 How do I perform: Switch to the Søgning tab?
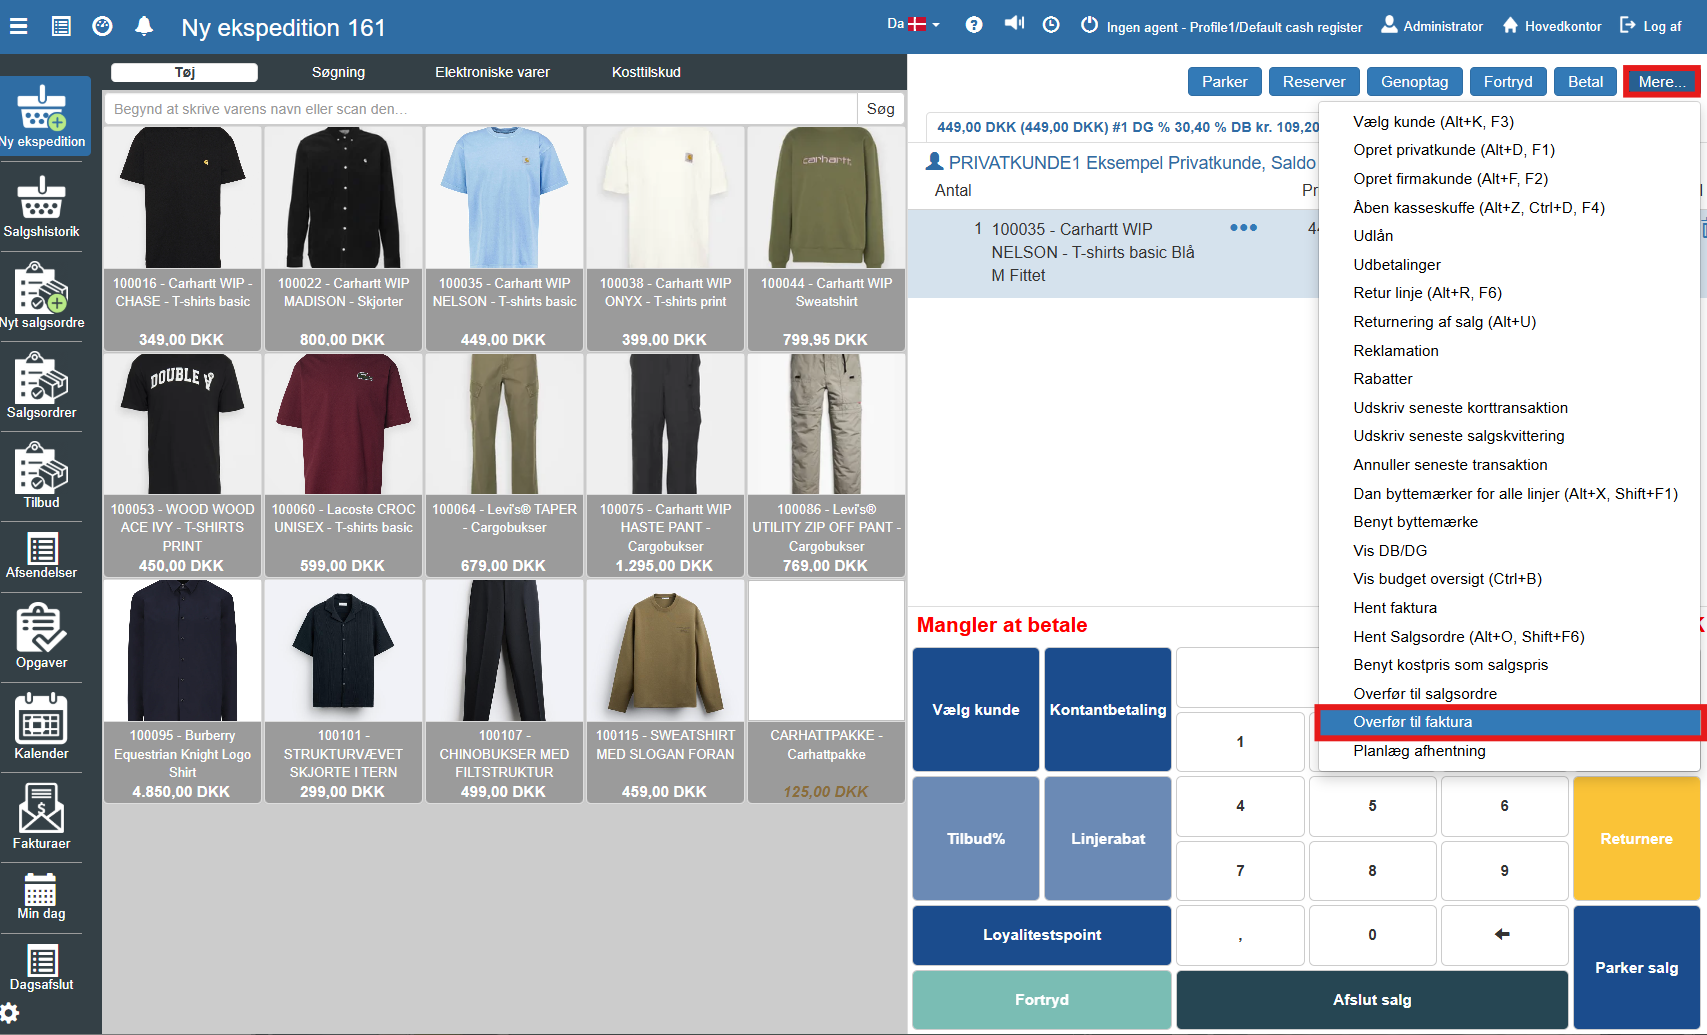click(338, 72)
